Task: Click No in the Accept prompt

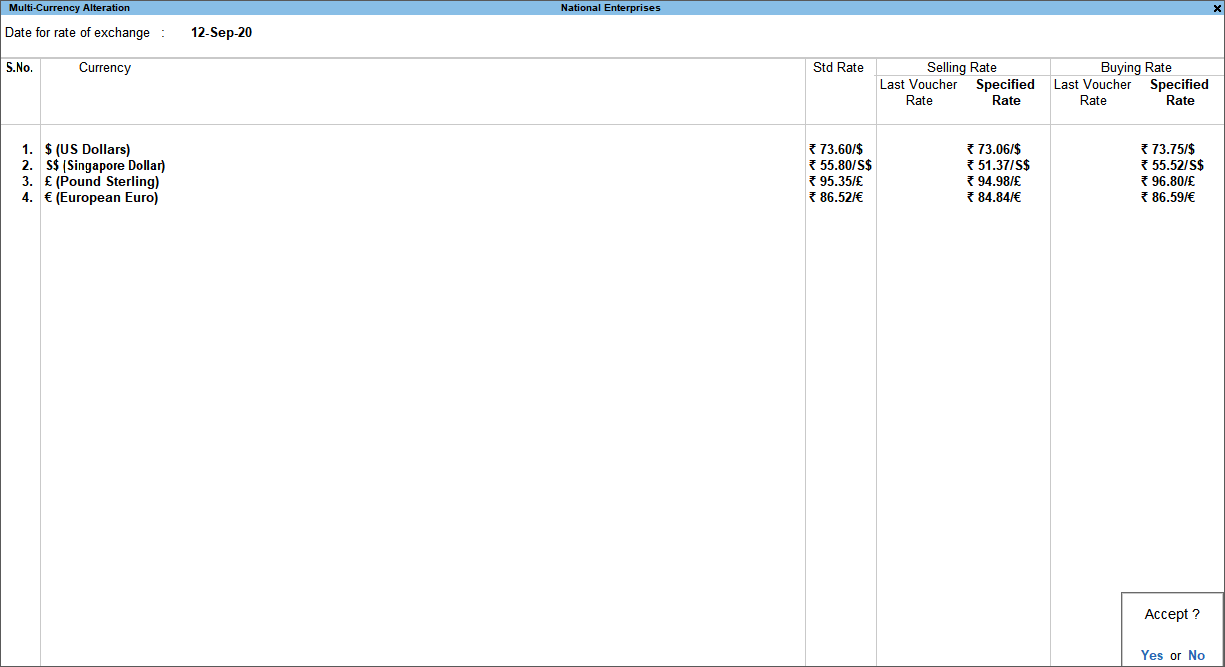Action: [1196, 655]
